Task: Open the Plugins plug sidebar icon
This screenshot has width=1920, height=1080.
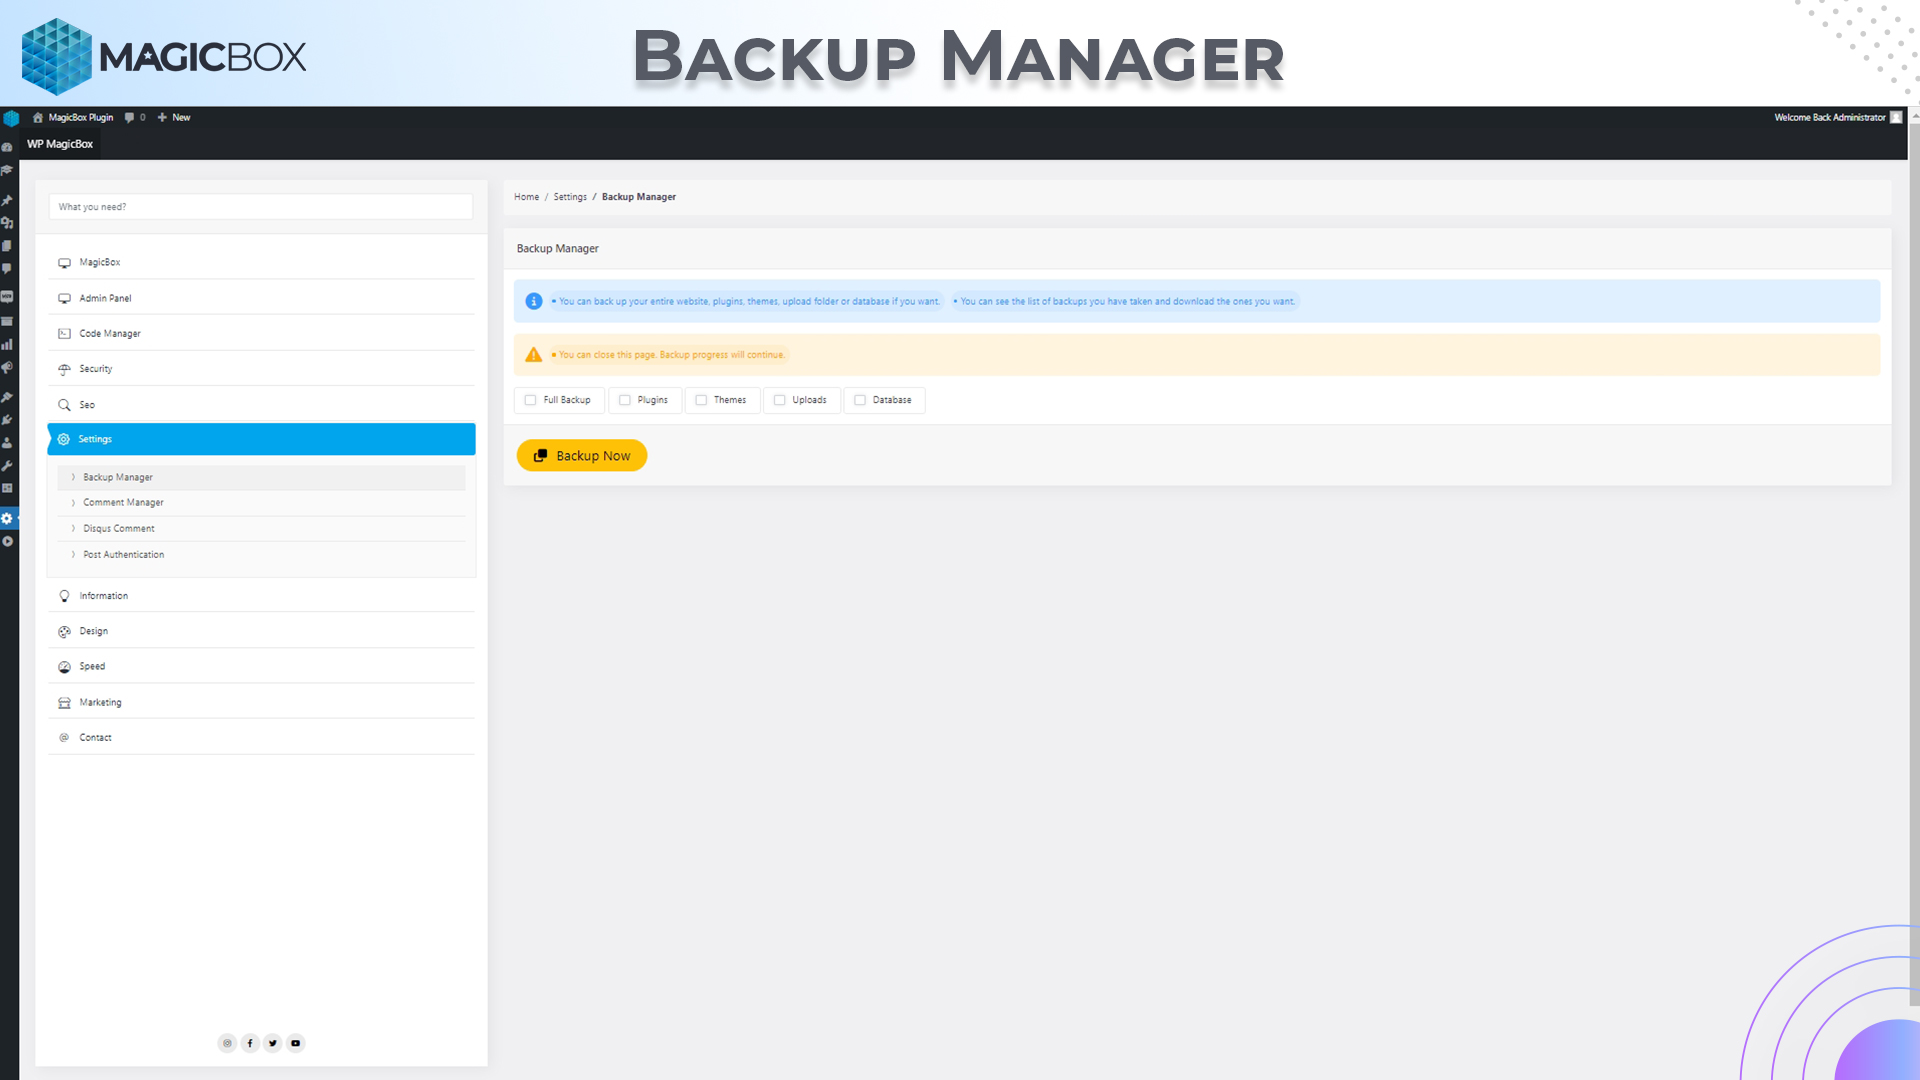Action: [x=7, y=420]
